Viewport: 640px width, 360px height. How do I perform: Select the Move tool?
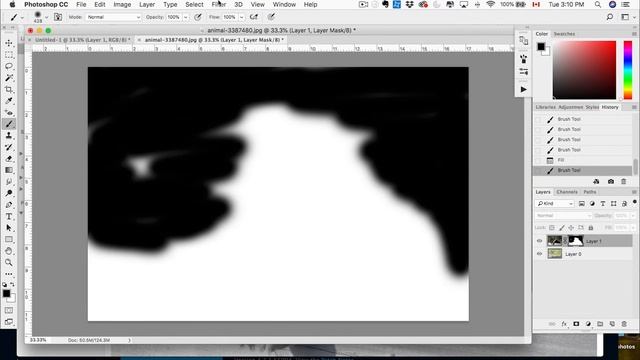pyautogui.click(x=9, y=43)
